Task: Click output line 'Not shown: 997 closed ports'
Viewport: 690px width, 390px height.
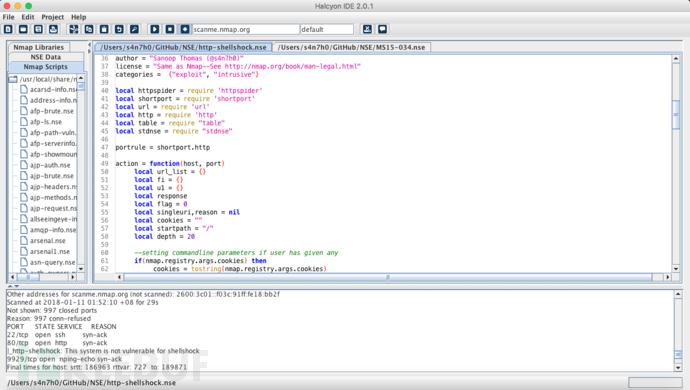Action: 52,310
